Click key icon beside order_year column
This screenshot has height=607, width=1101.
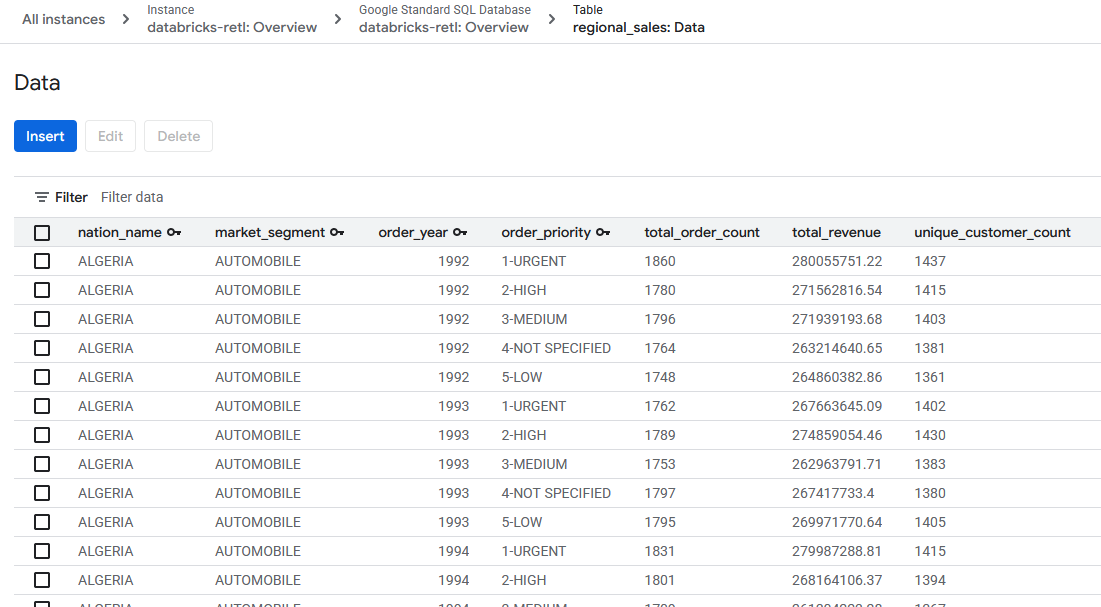click(x=460, y=232)
